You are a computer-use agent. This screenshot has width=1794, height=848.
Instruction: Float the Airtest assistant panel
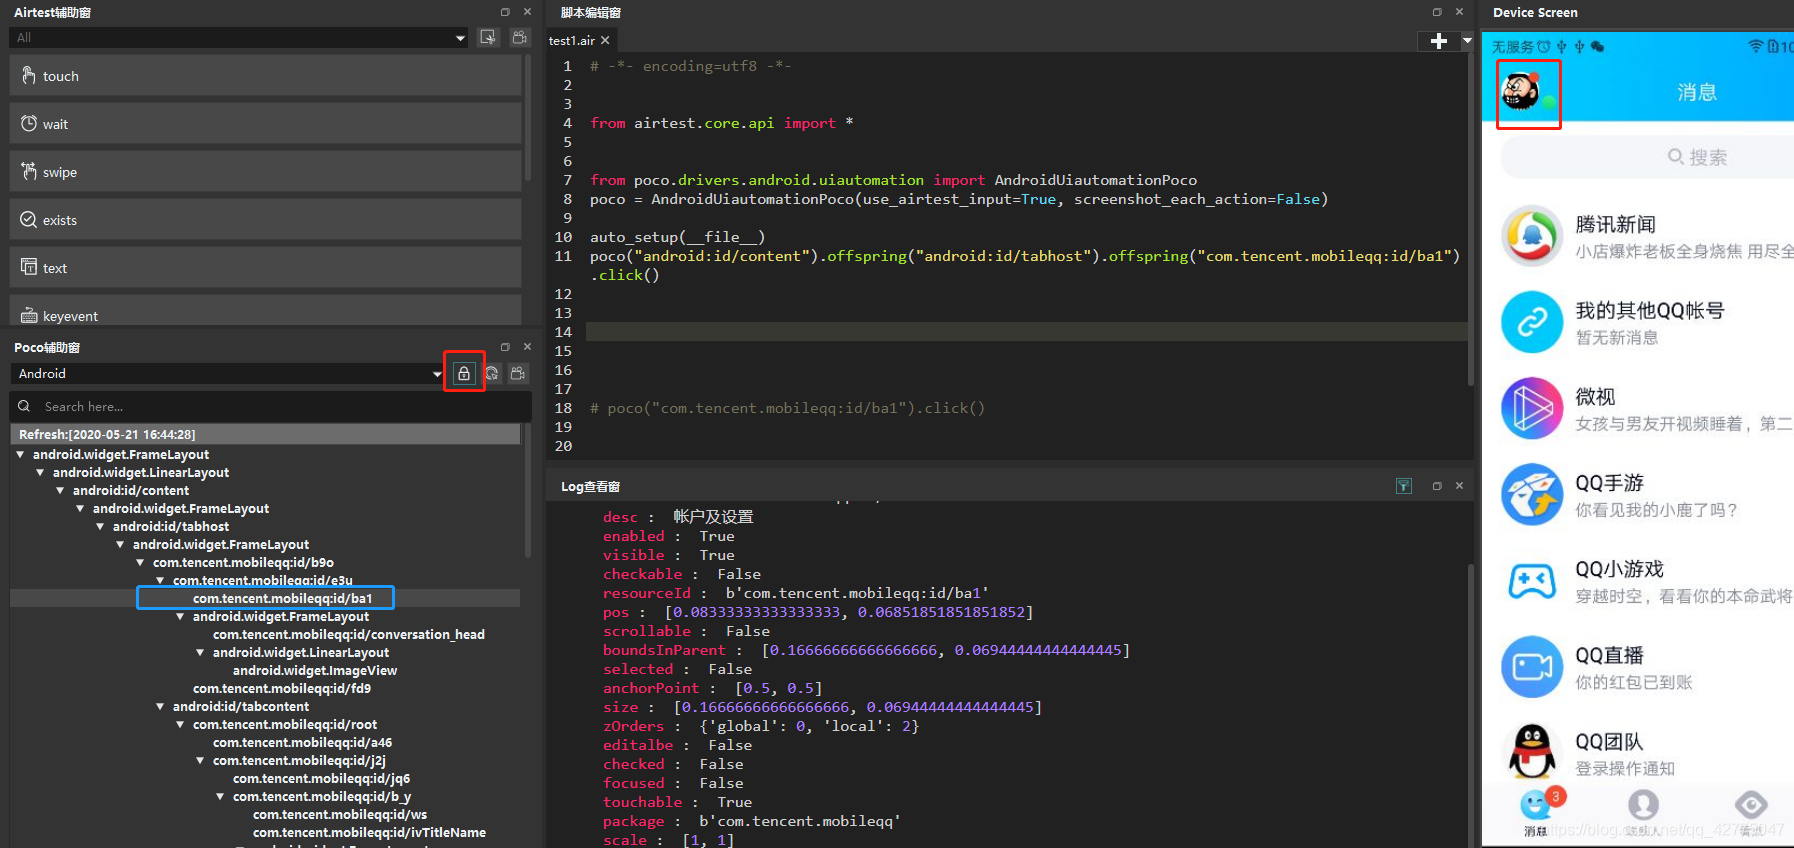505,12
